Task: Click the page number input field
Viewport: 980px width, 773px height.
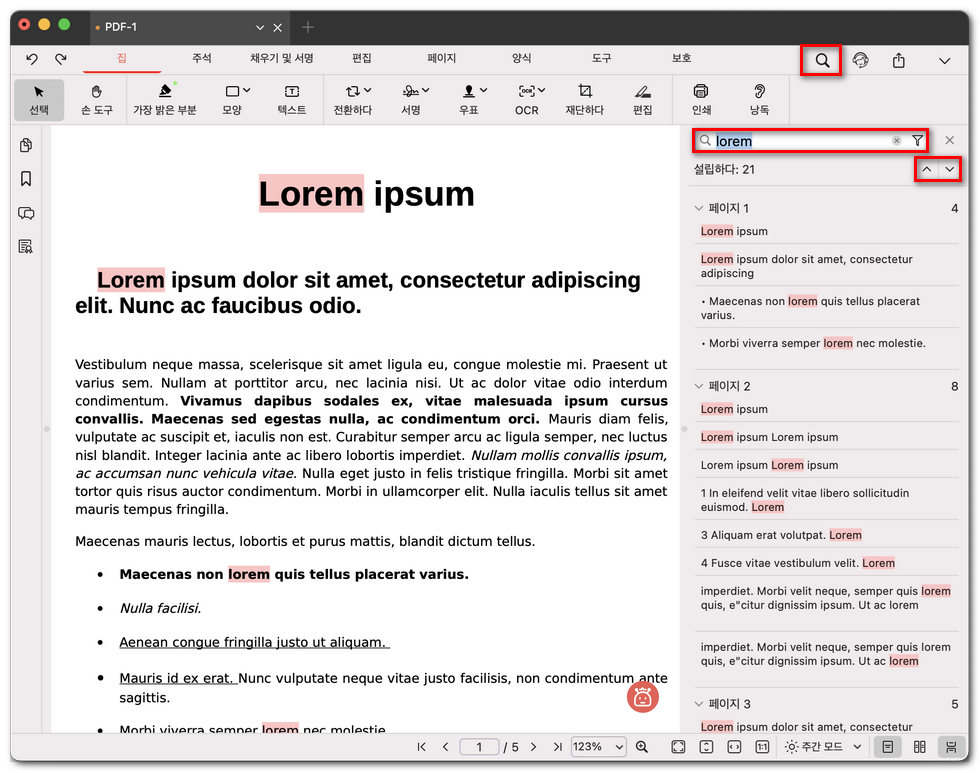Action: pos(479,747)
